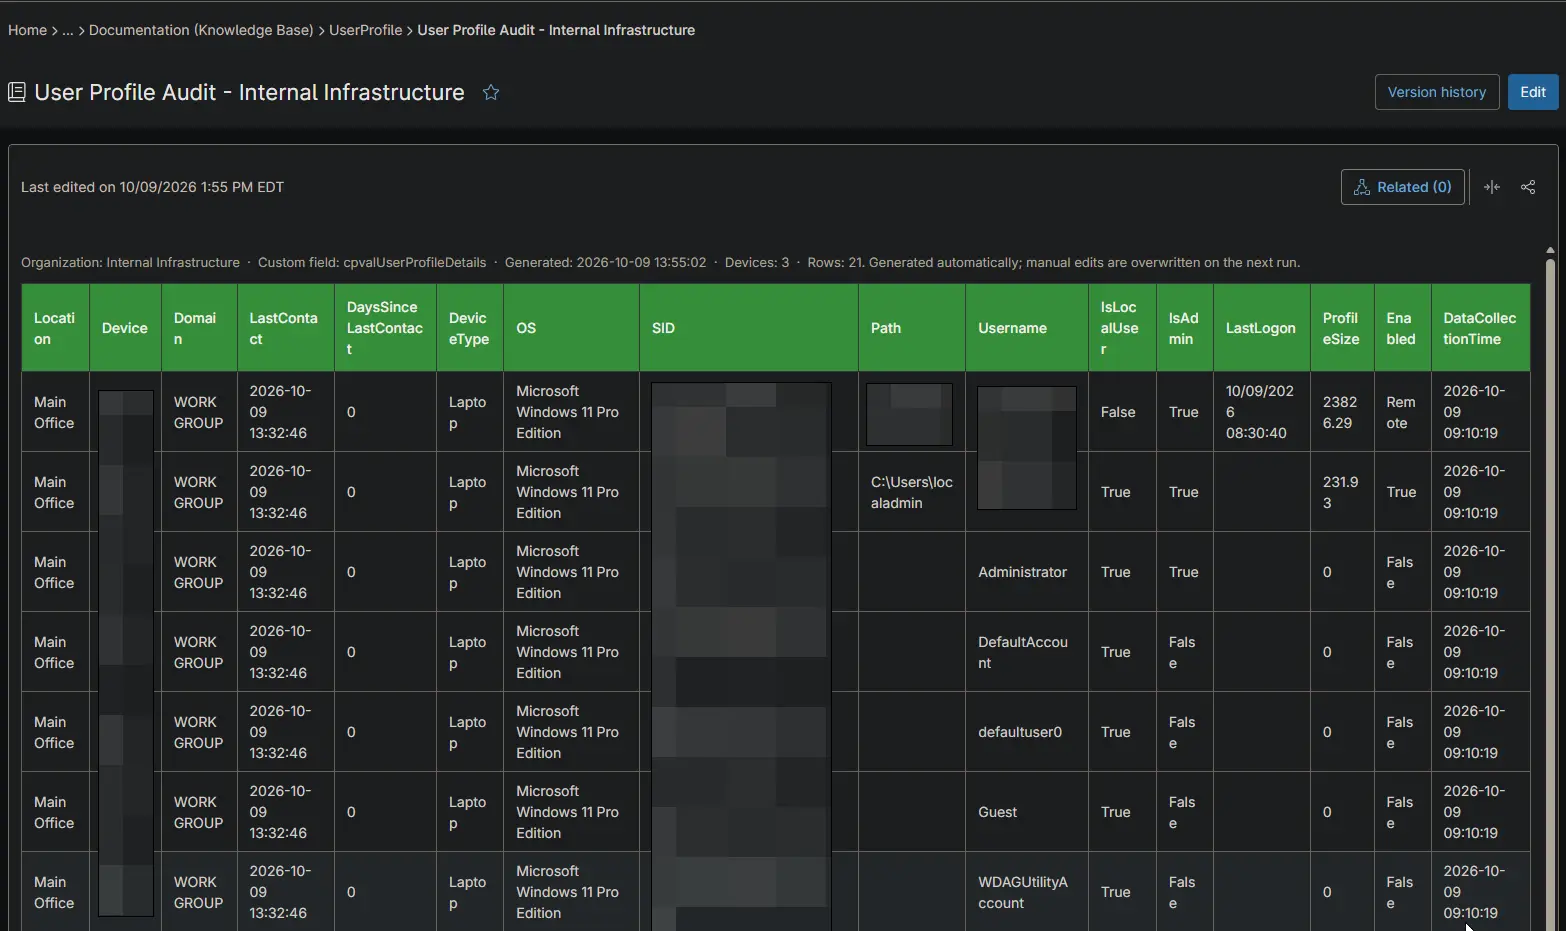This screenshot has height=931, width=1566.
Task: Select the C:\Users\locaadmin path cell
Action: click(x=912, y=492)
